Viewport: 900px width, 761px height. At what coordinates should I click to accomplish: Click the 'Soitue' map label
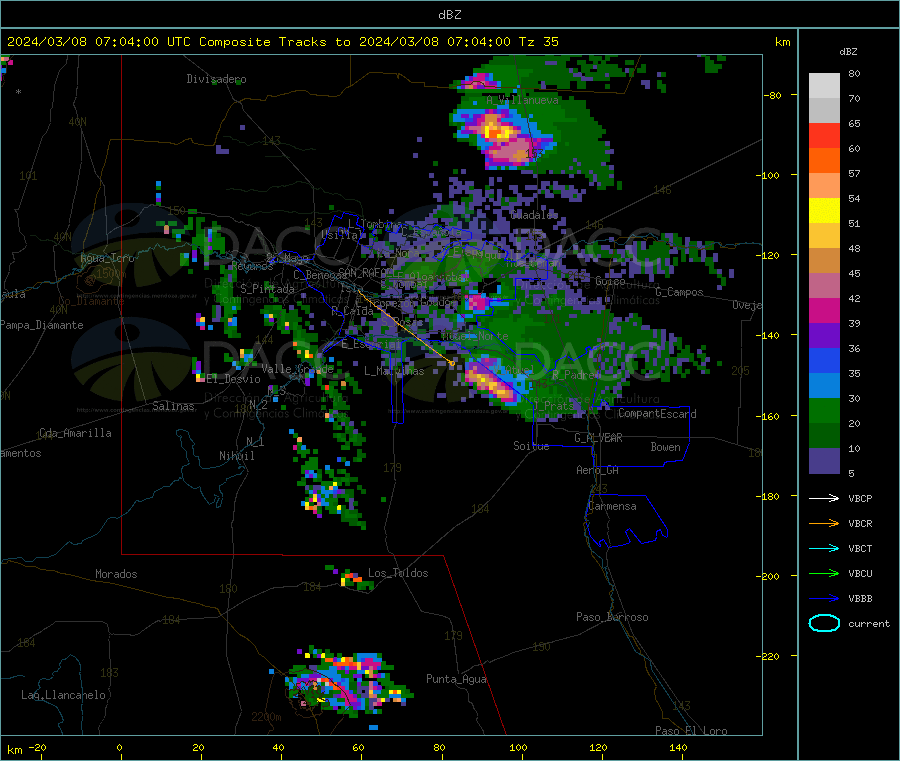[x=531, y=446]
